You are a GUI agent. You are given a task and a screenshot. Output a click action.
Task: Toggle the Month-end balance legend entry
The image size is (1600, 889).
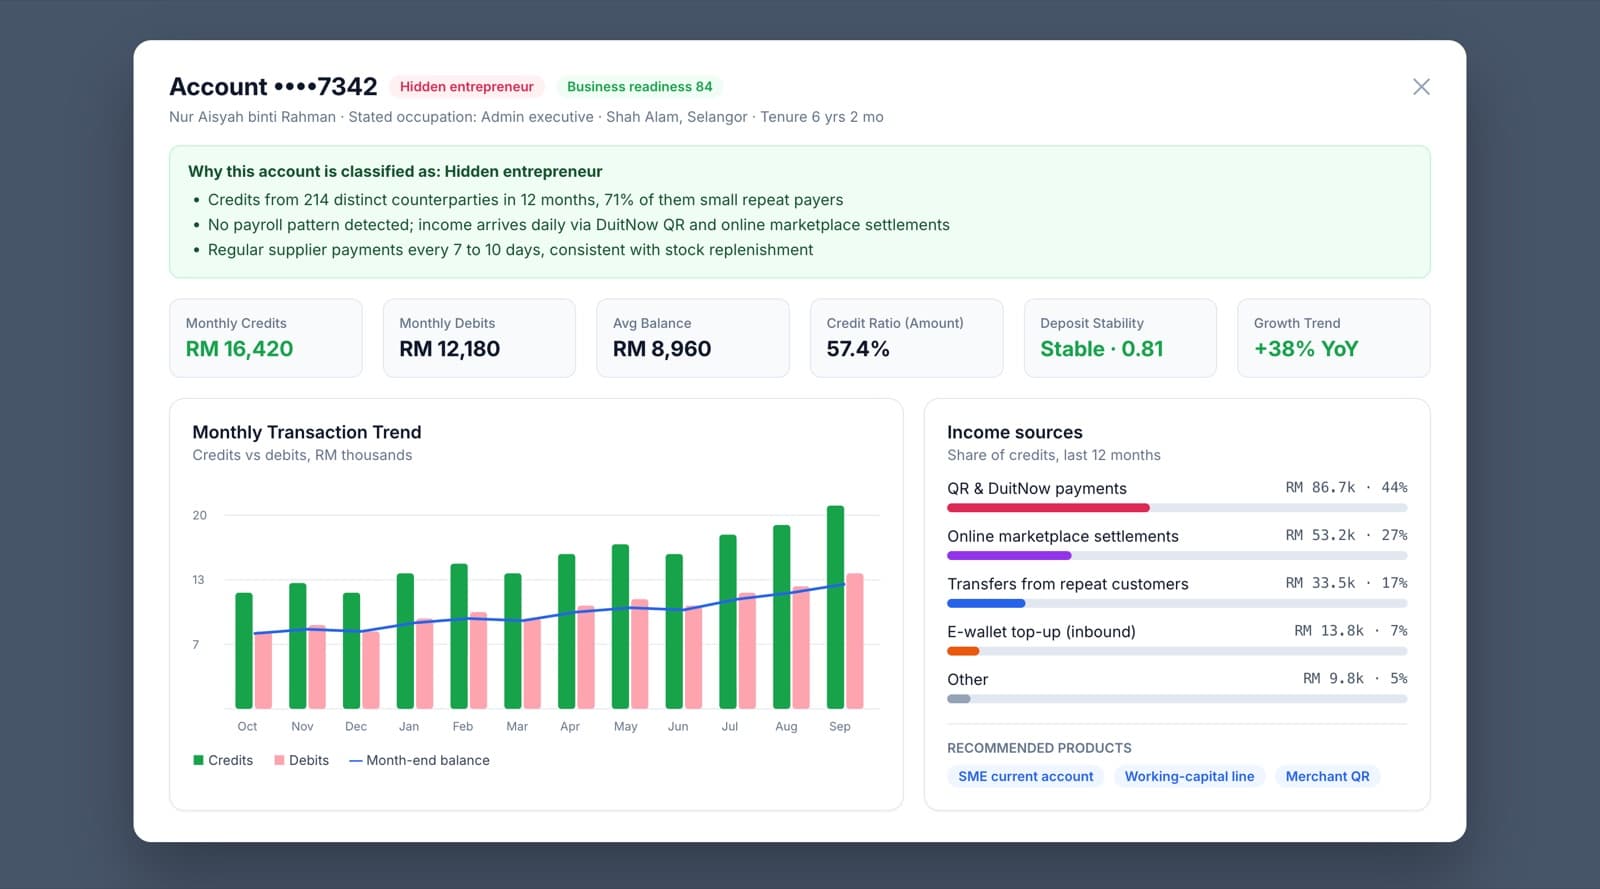click(420, 760)
